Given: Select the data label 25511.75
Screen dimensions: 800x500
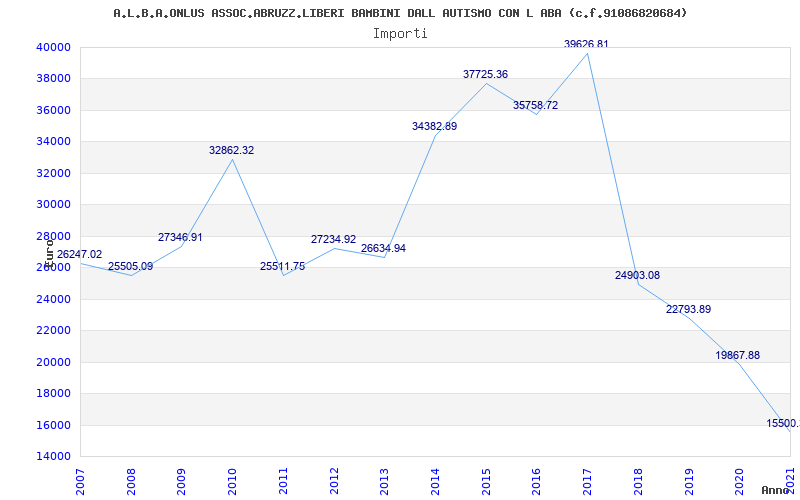Looking at the screenshot, I should tap(282, 266).
